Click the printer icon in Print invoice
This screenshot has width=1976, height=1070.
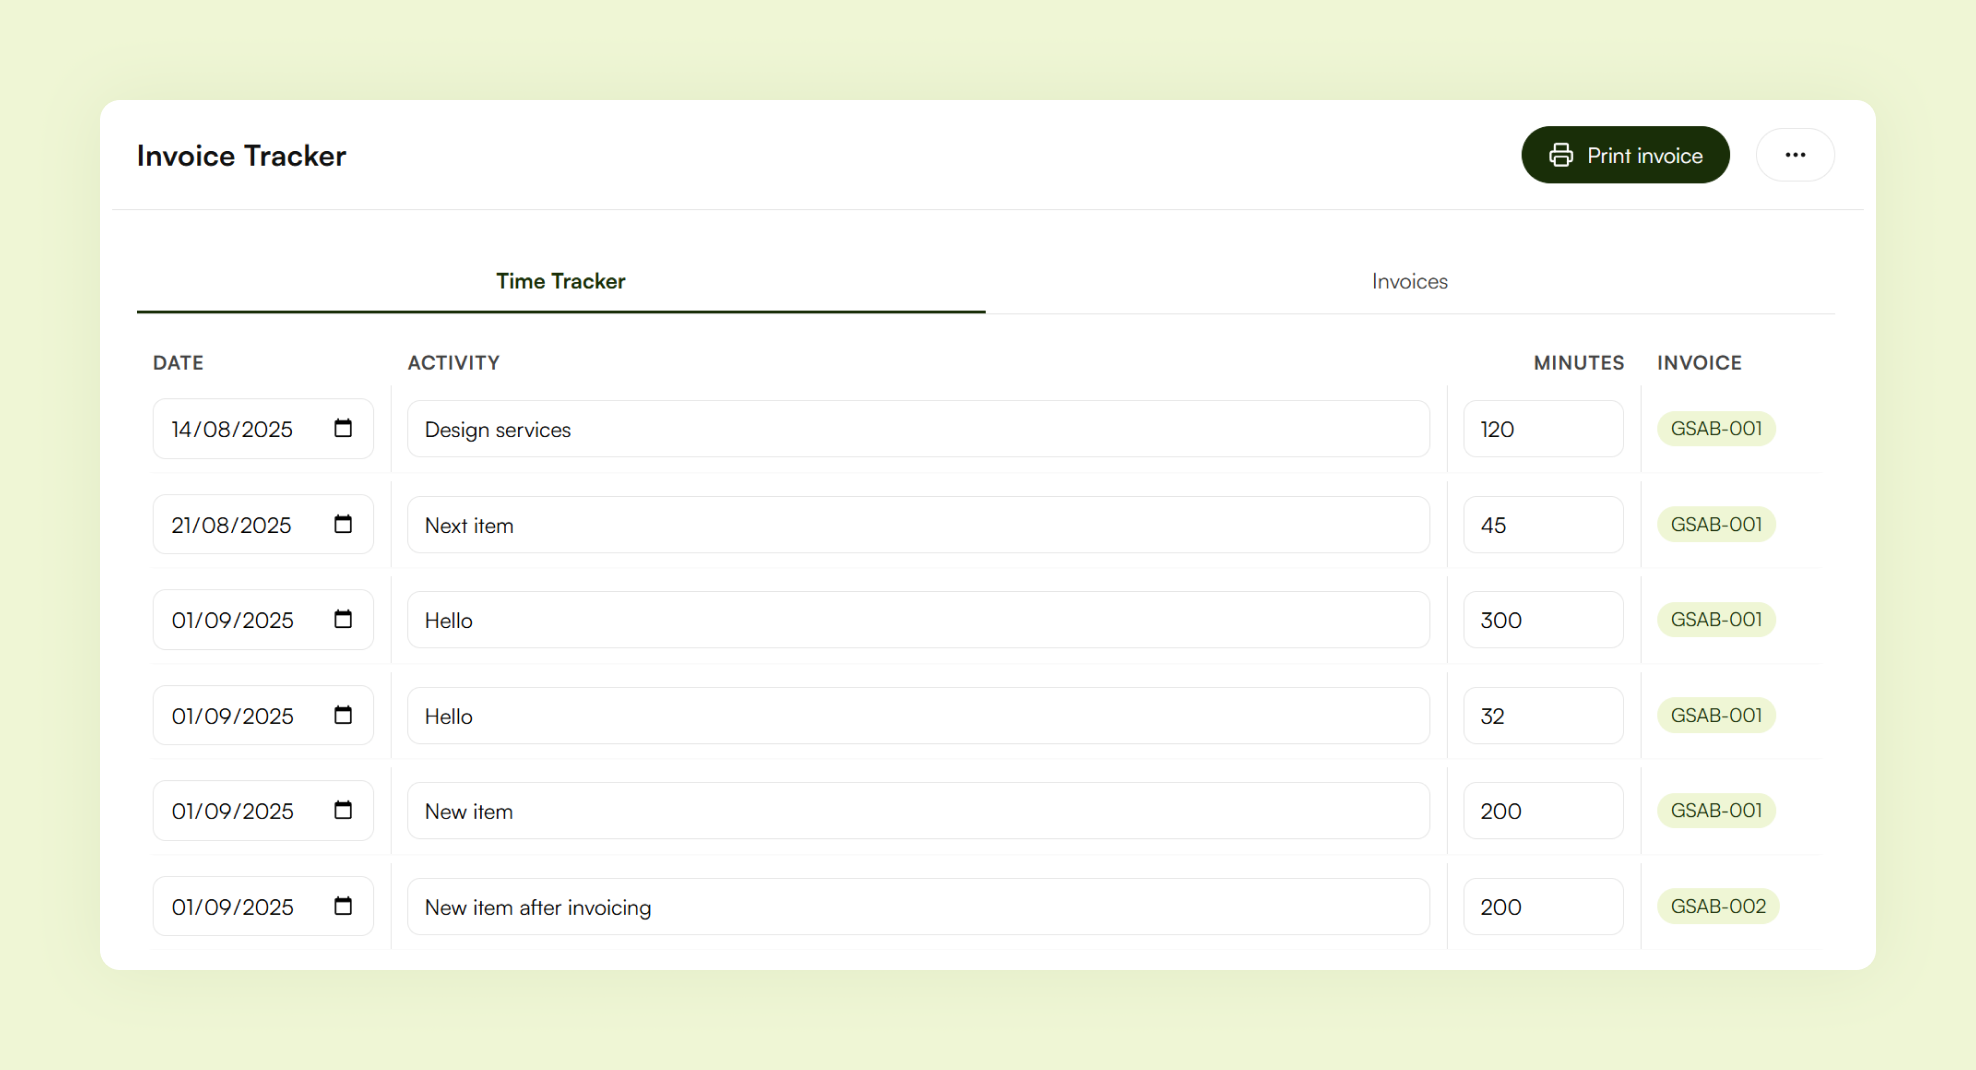(1561, 155)
